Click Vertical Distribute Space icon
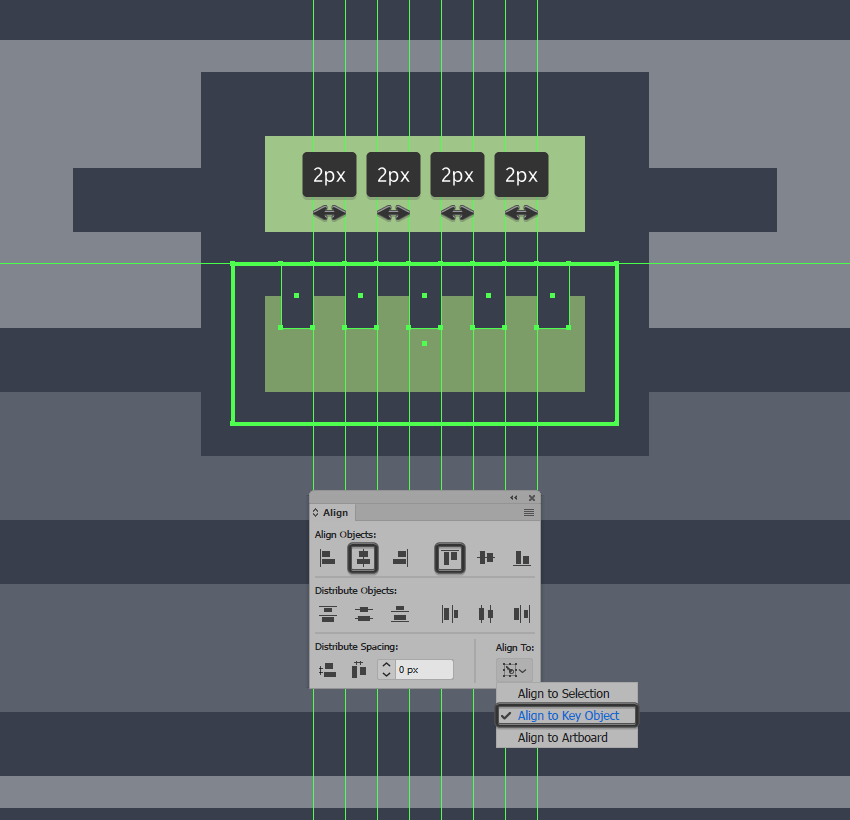The image size is (850, 820). coord(327,670)
